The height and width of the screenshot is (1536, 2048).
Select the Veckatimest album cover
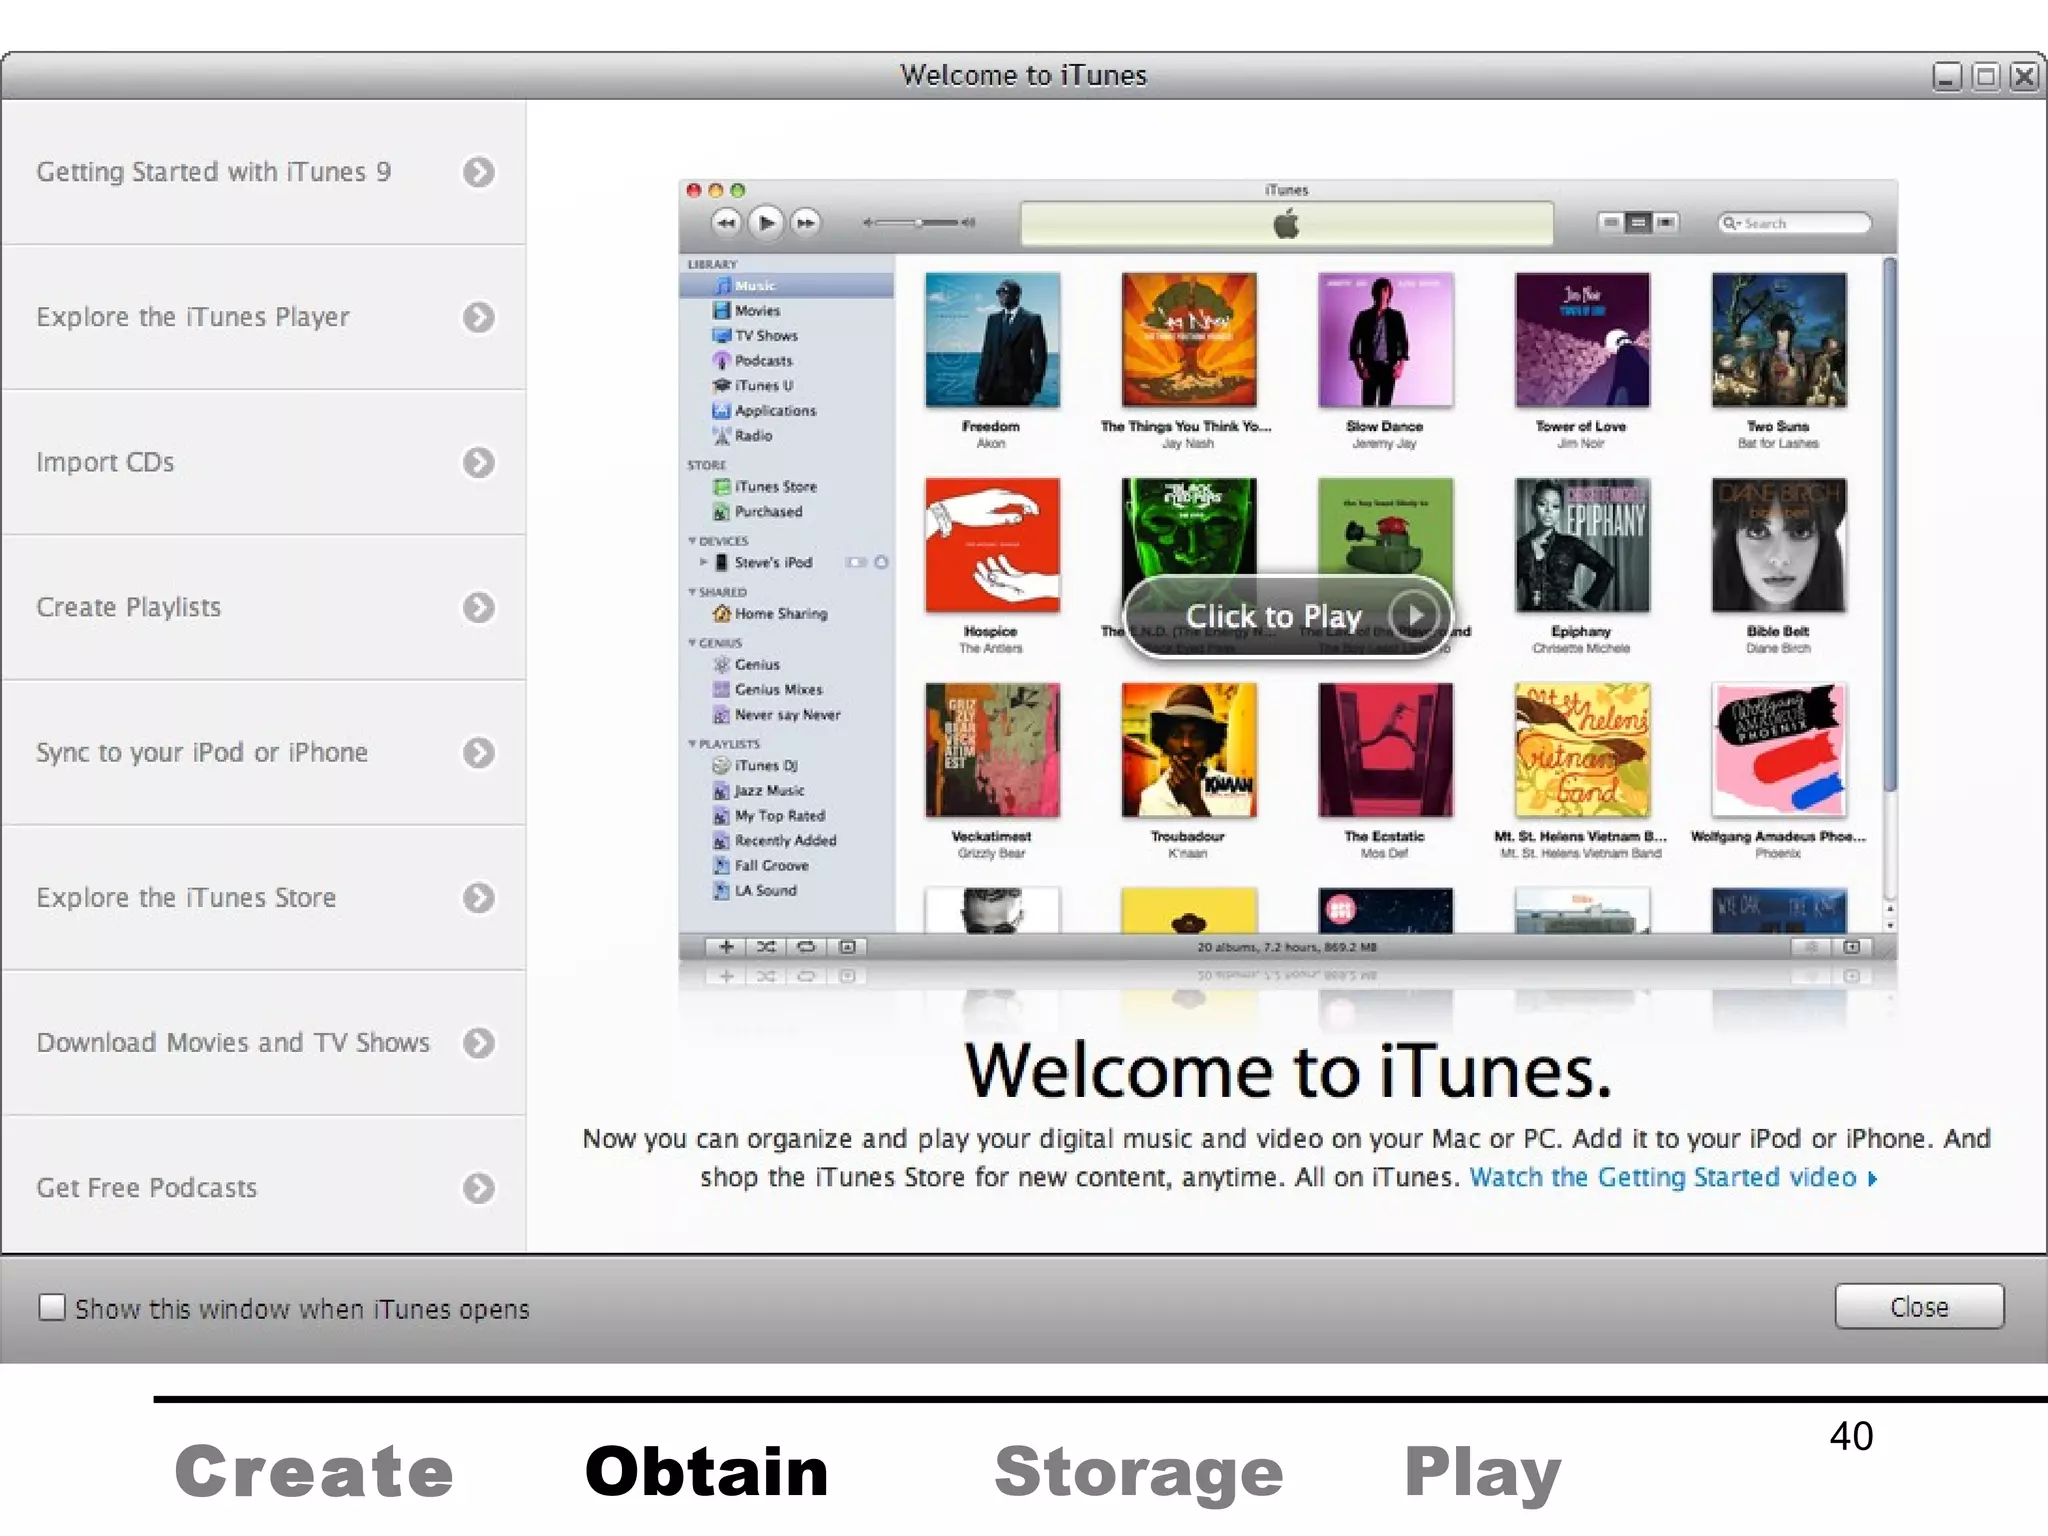click(x=992, y=750)
